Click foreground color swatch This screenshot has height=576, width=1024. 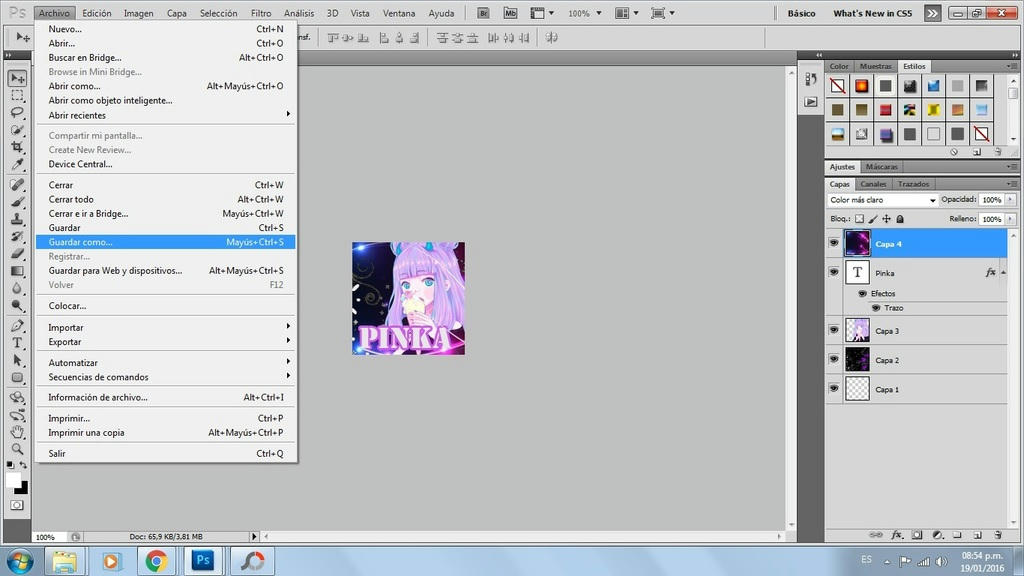coord(13,480)
